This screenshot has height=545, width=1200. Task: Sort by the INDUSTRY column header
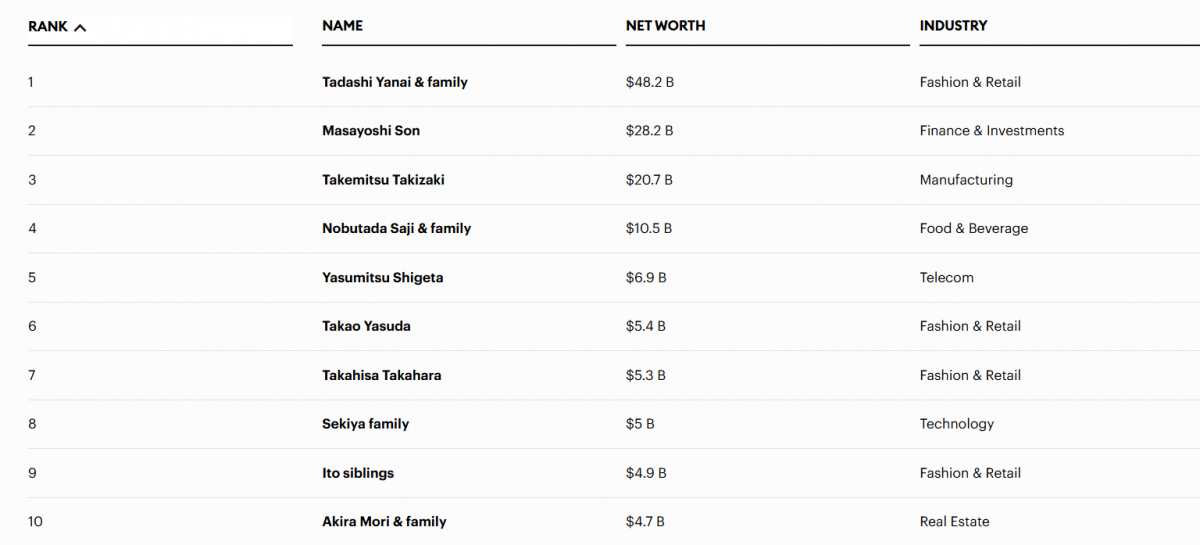(x=953, y=26)
